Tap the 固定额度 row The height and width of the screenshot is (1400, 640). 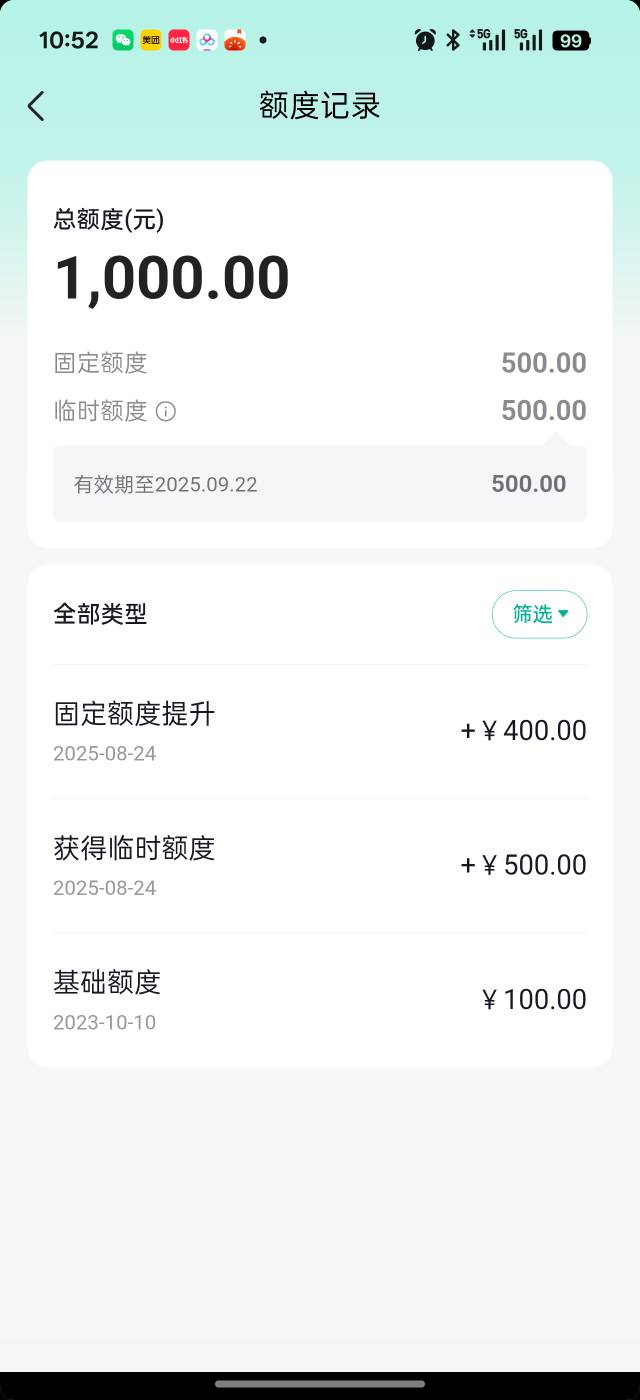pyautogui.click(x=320, y=363)
